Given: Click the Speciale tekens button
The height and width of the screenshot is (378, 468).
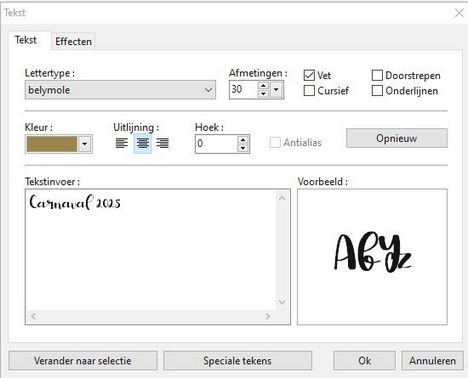Looking at the screenshot, I should click(x=237, y=361).
